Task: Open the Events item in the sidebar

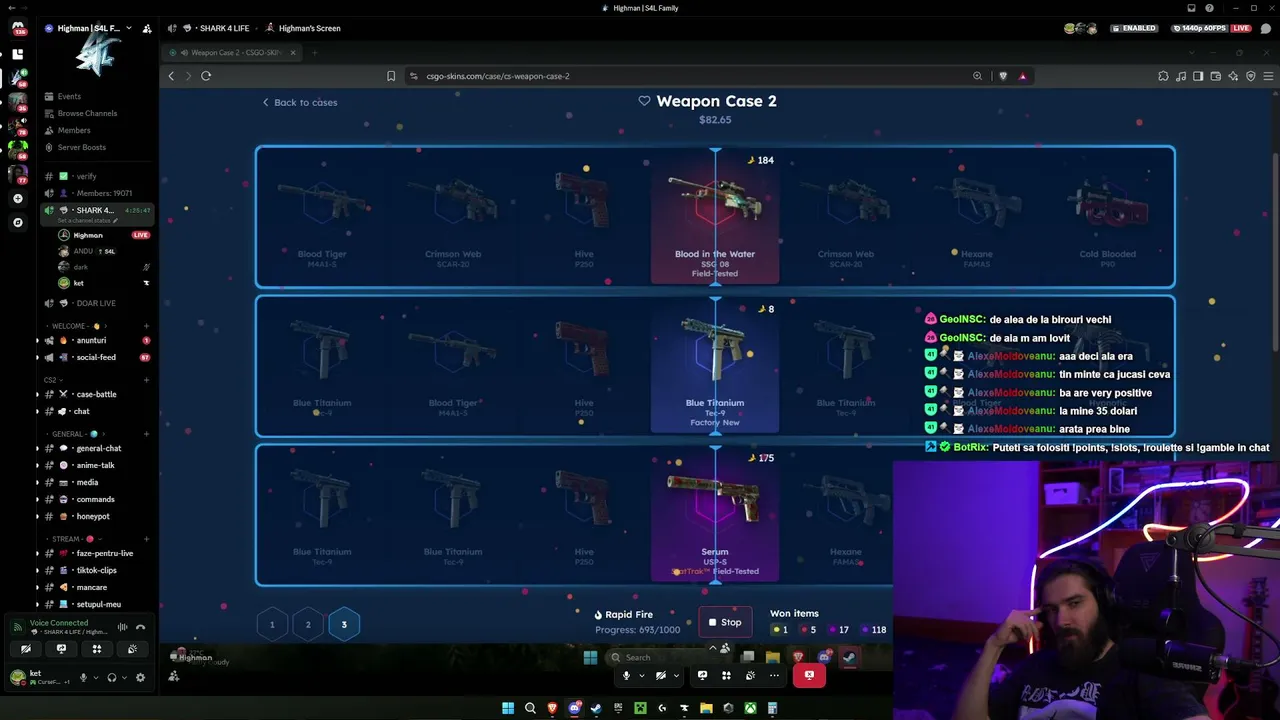Action: click(x=69, y=96)
